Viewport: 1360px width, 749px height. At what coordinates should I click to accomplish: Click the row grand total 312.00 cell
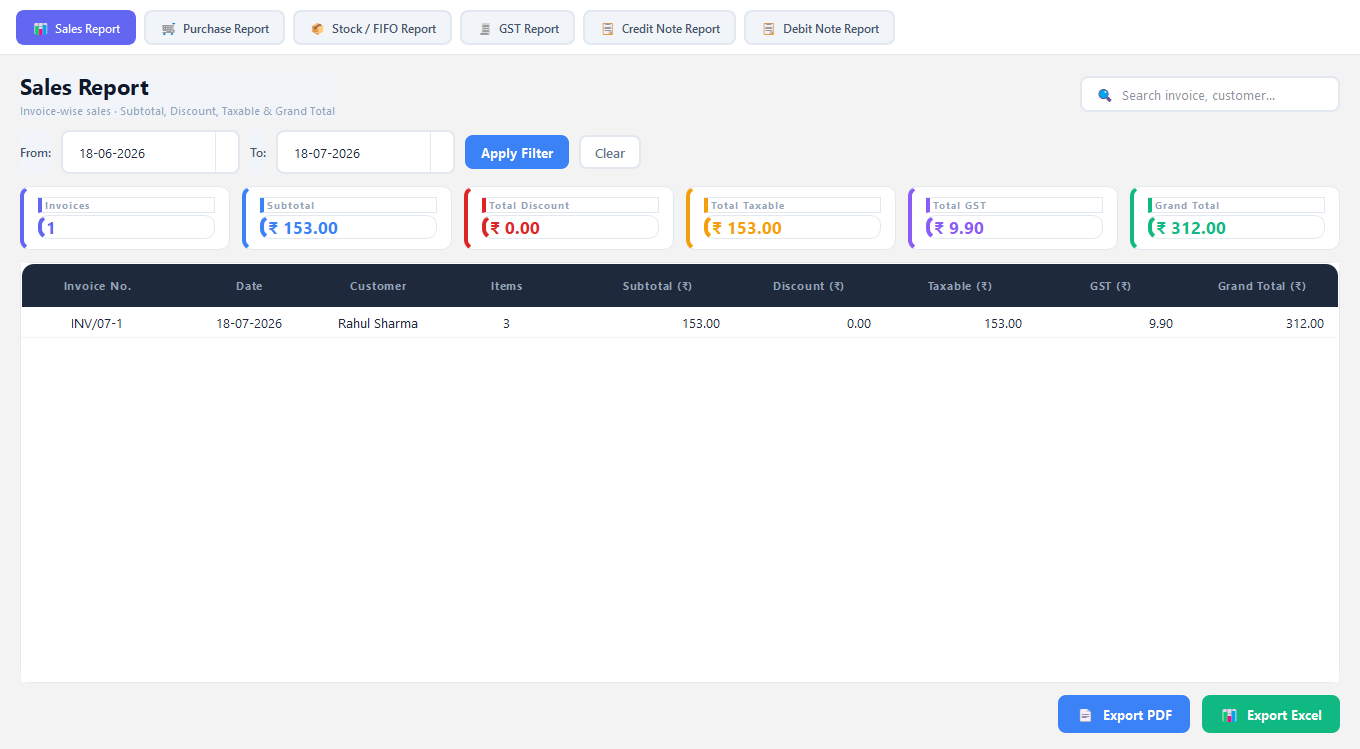pyautogui.click(x=1261, y=323)
